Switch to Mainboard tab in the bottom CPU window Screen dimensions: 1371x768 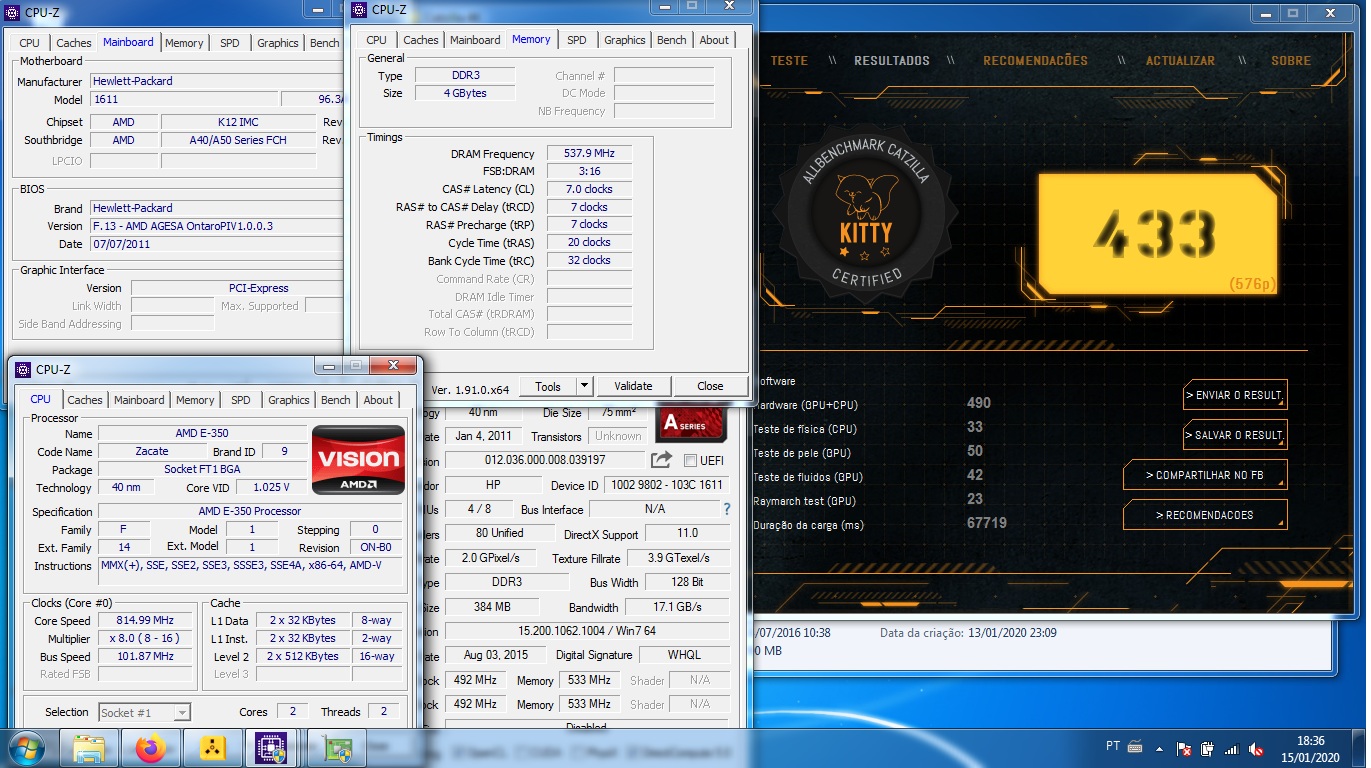[139, 400]
